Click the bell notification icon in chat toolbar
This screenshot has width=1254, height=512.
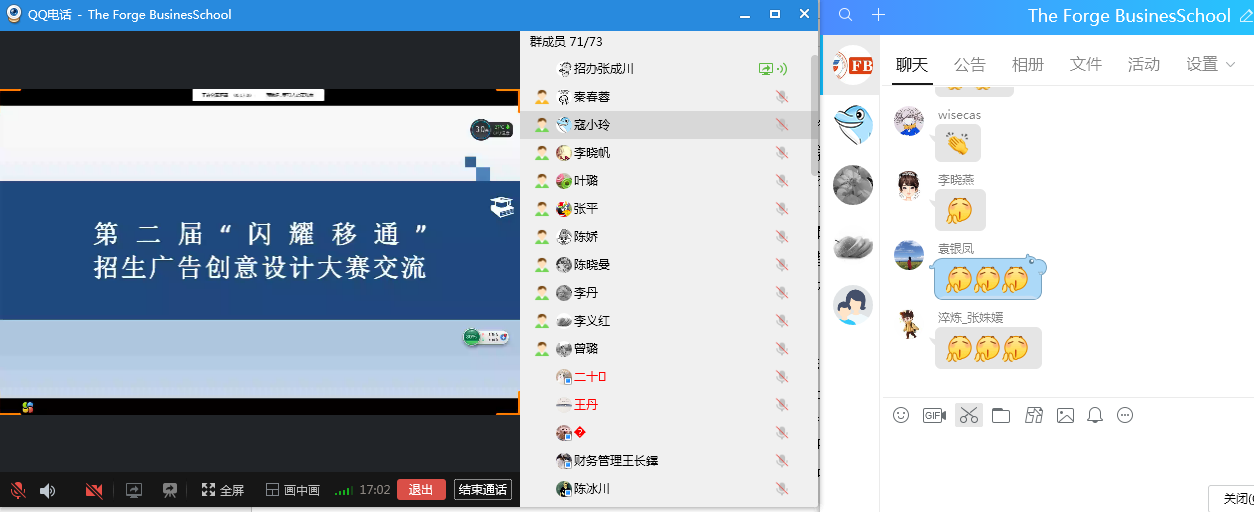coord(1095,415)
